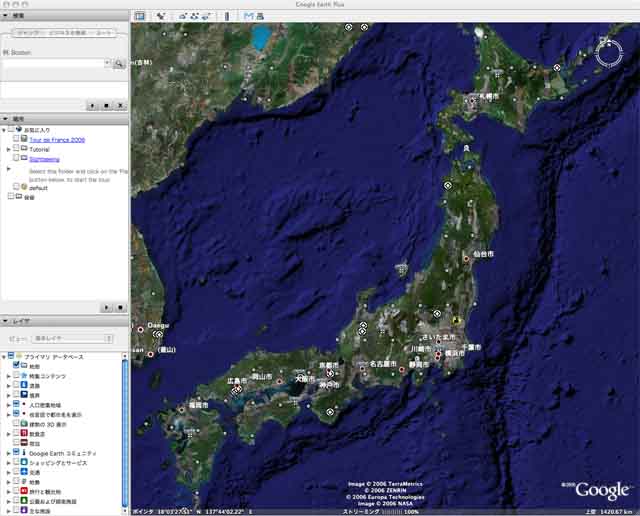640x516 pixels.
Task: Click the clear search results X button
Action: coord(120,106)
